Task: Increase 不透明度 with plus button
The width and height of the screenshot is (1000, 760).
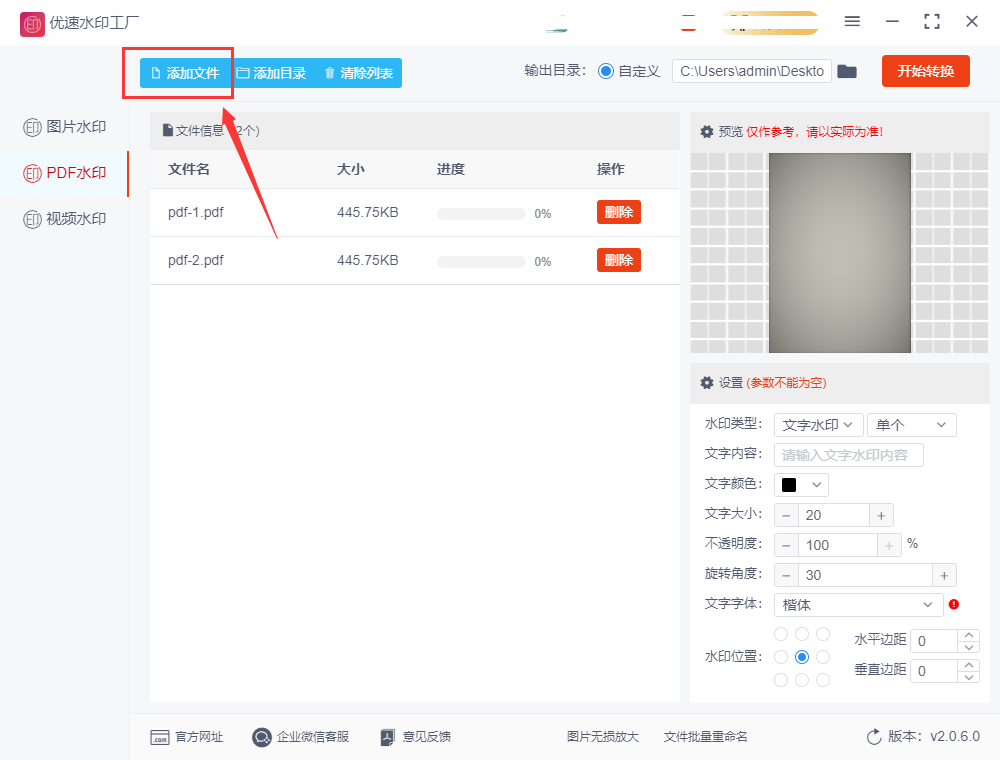Action: click(x=889, y=545)
